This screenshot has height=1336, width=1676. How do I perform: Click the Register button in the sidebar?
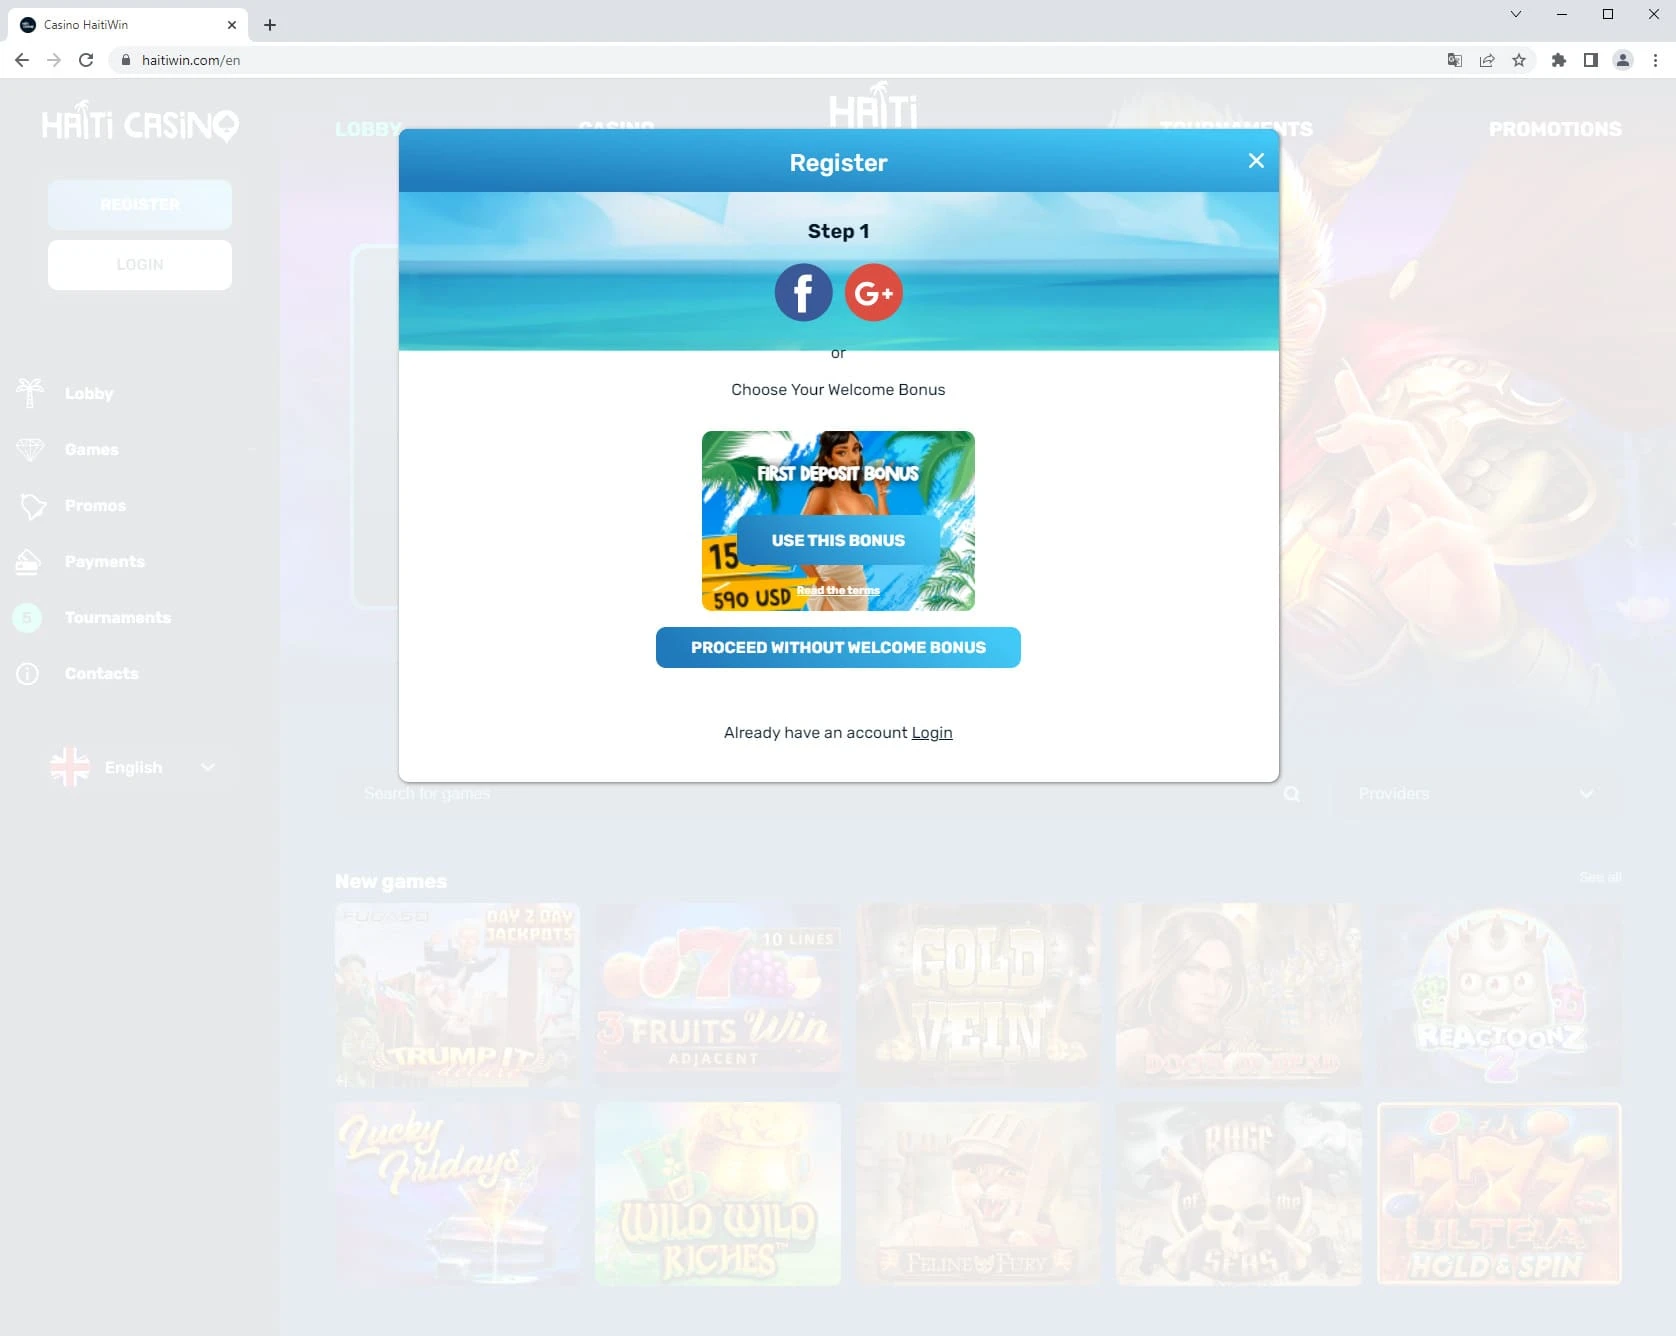[140, 205]
